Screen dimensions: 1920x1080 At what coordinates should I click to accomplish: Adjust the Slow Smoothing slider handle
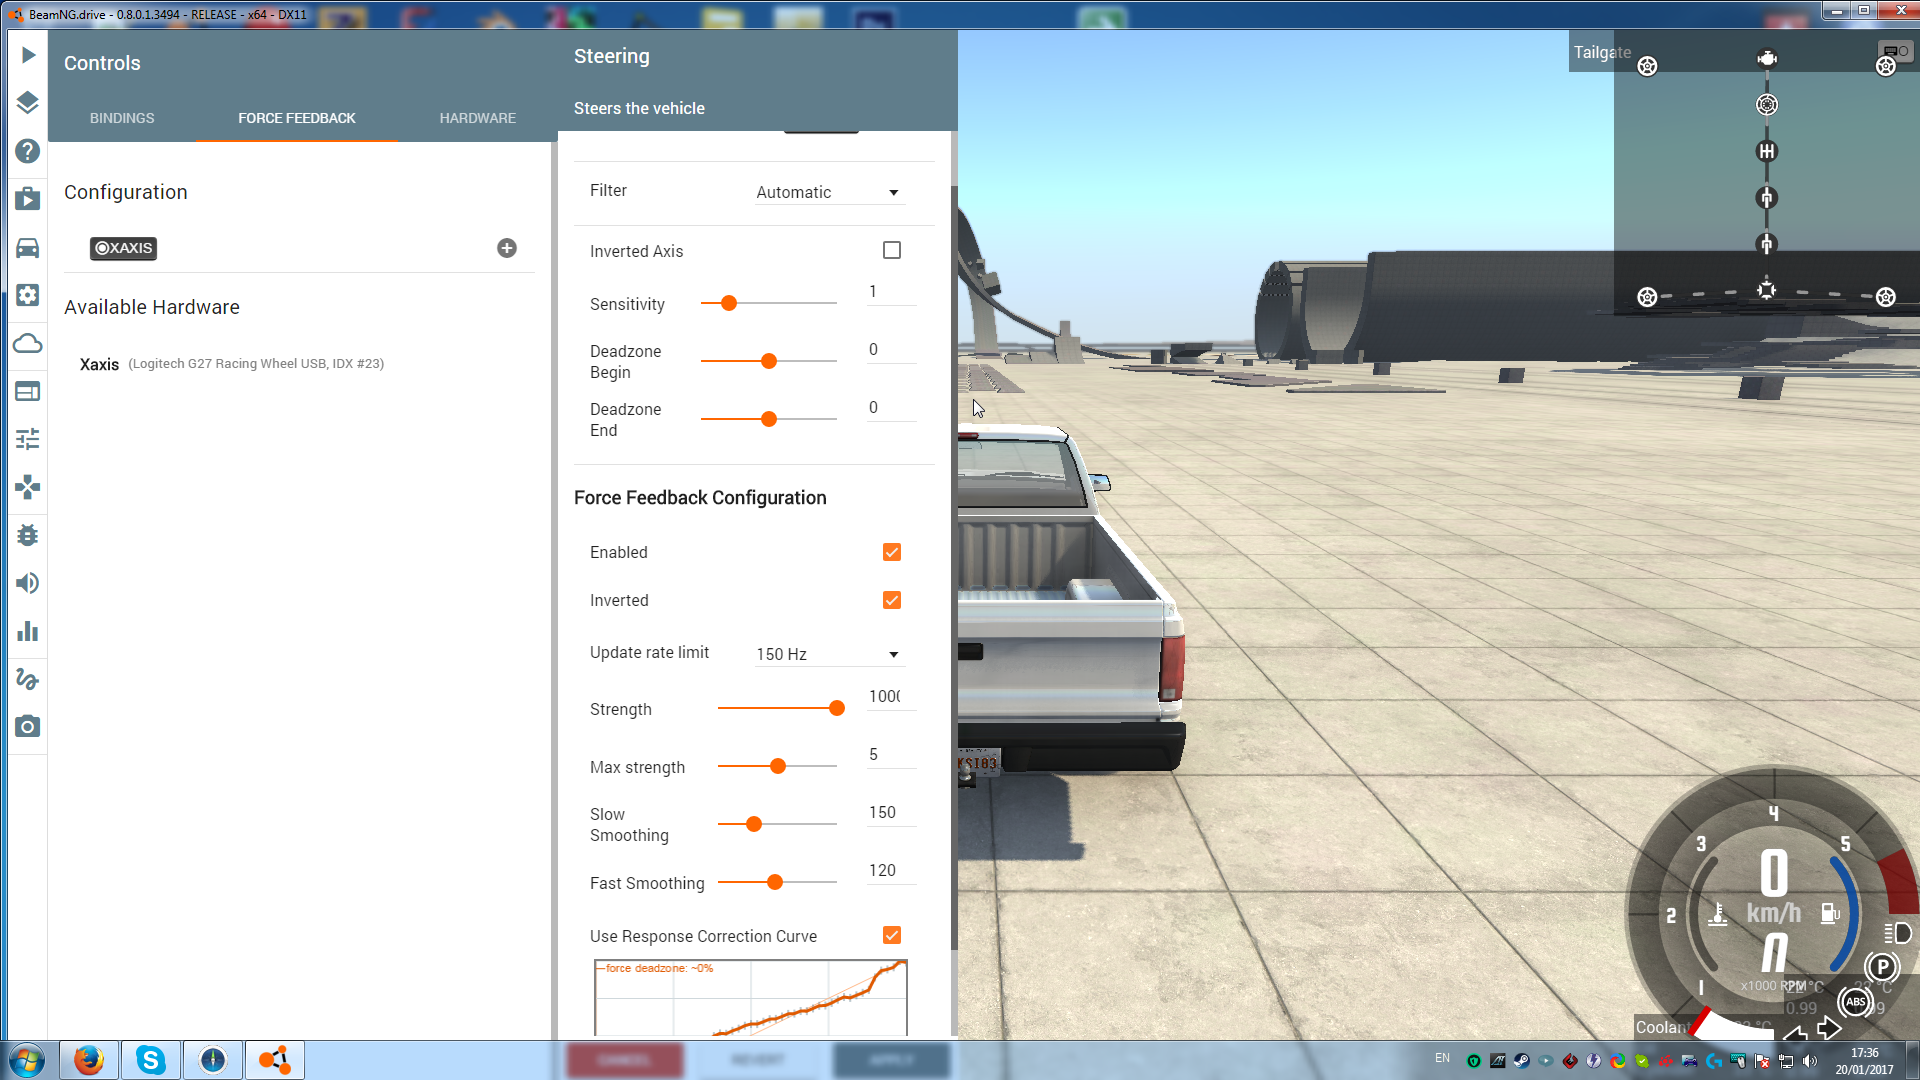[x=754, y=824]
